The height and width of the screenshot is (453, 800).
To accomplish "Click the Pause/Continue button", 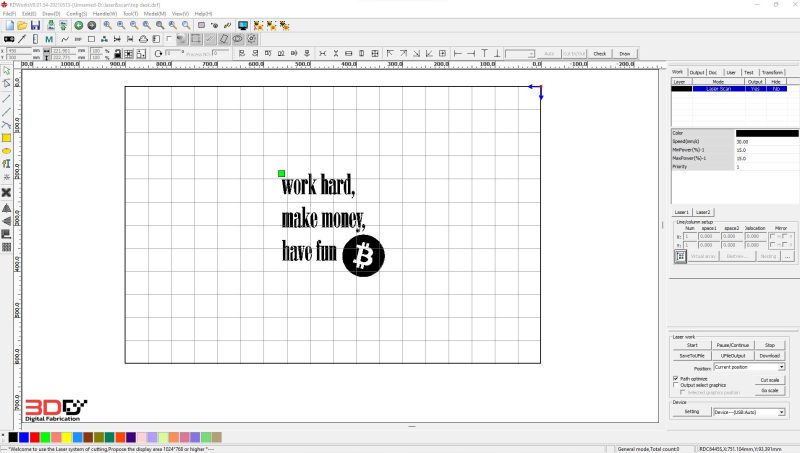I will tap(733, 345).
